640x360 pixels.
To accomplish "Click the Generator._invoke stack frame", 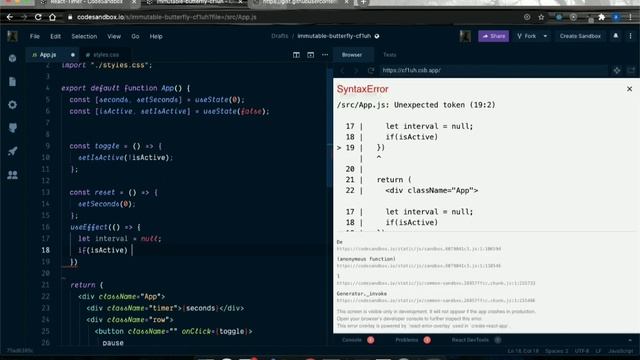I will (362, 293).
